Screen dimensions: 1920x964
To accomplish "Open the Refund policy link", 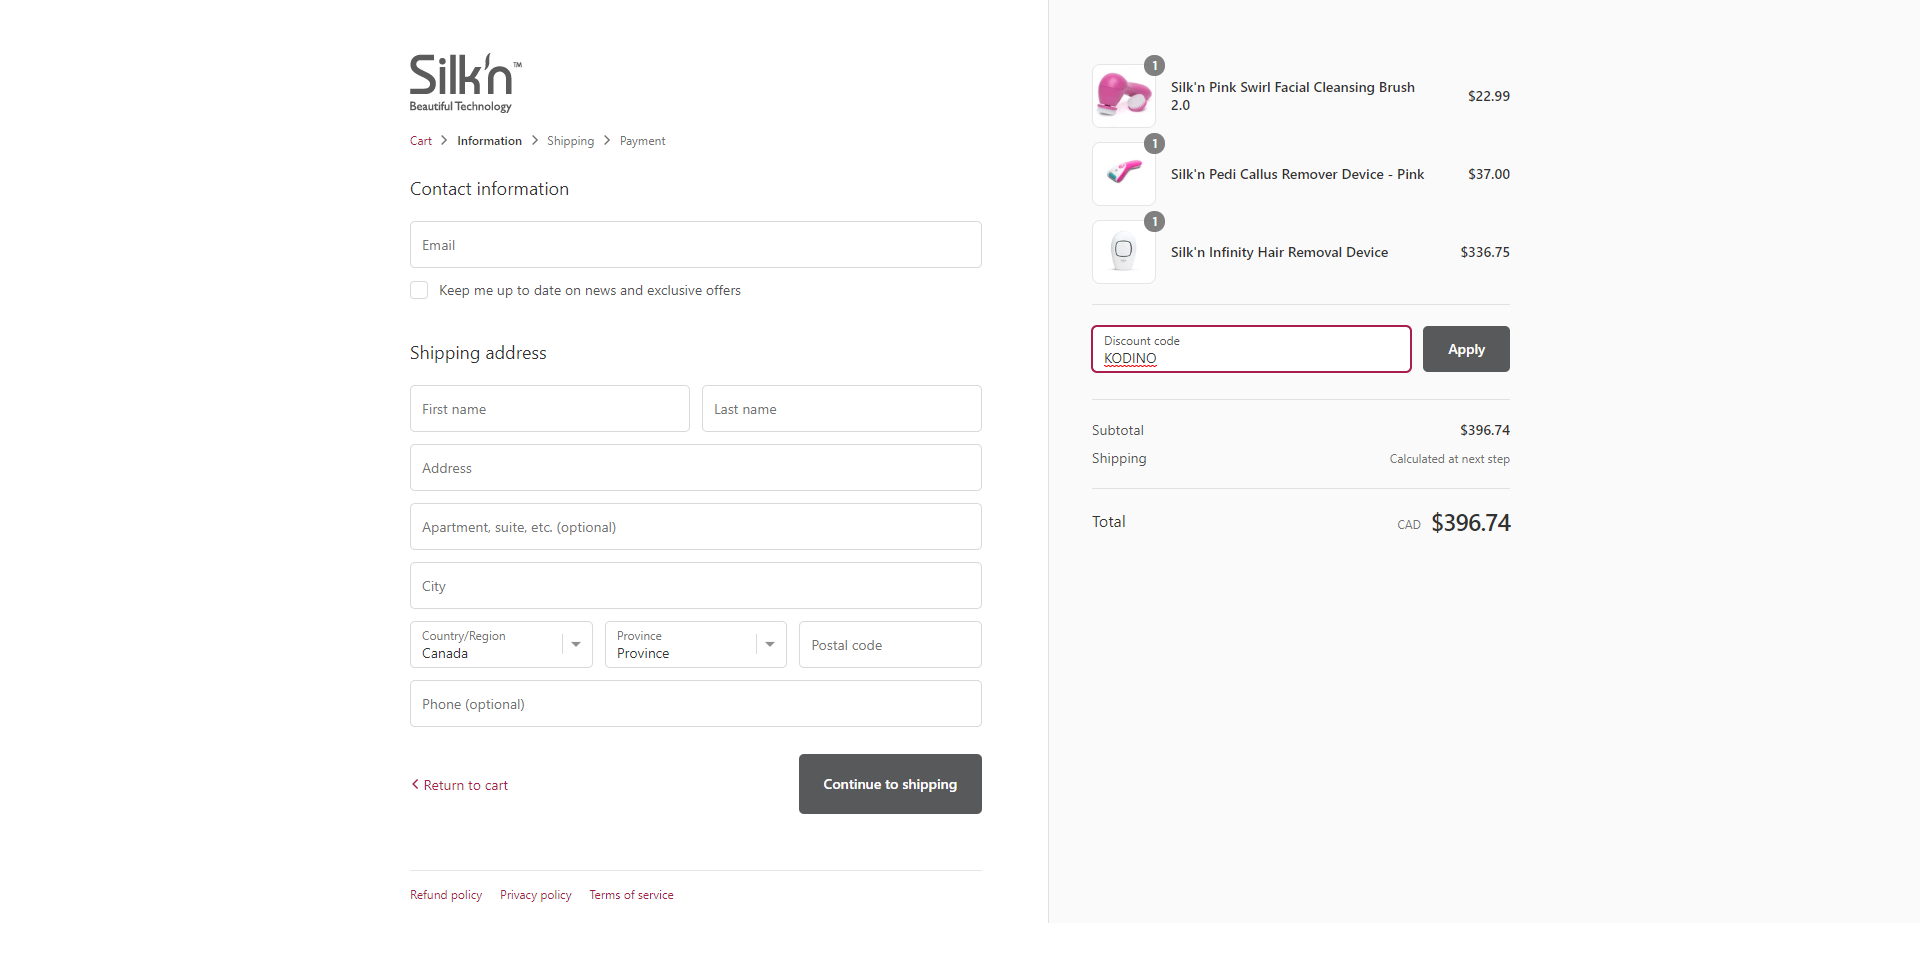I will tap(446, 895).
